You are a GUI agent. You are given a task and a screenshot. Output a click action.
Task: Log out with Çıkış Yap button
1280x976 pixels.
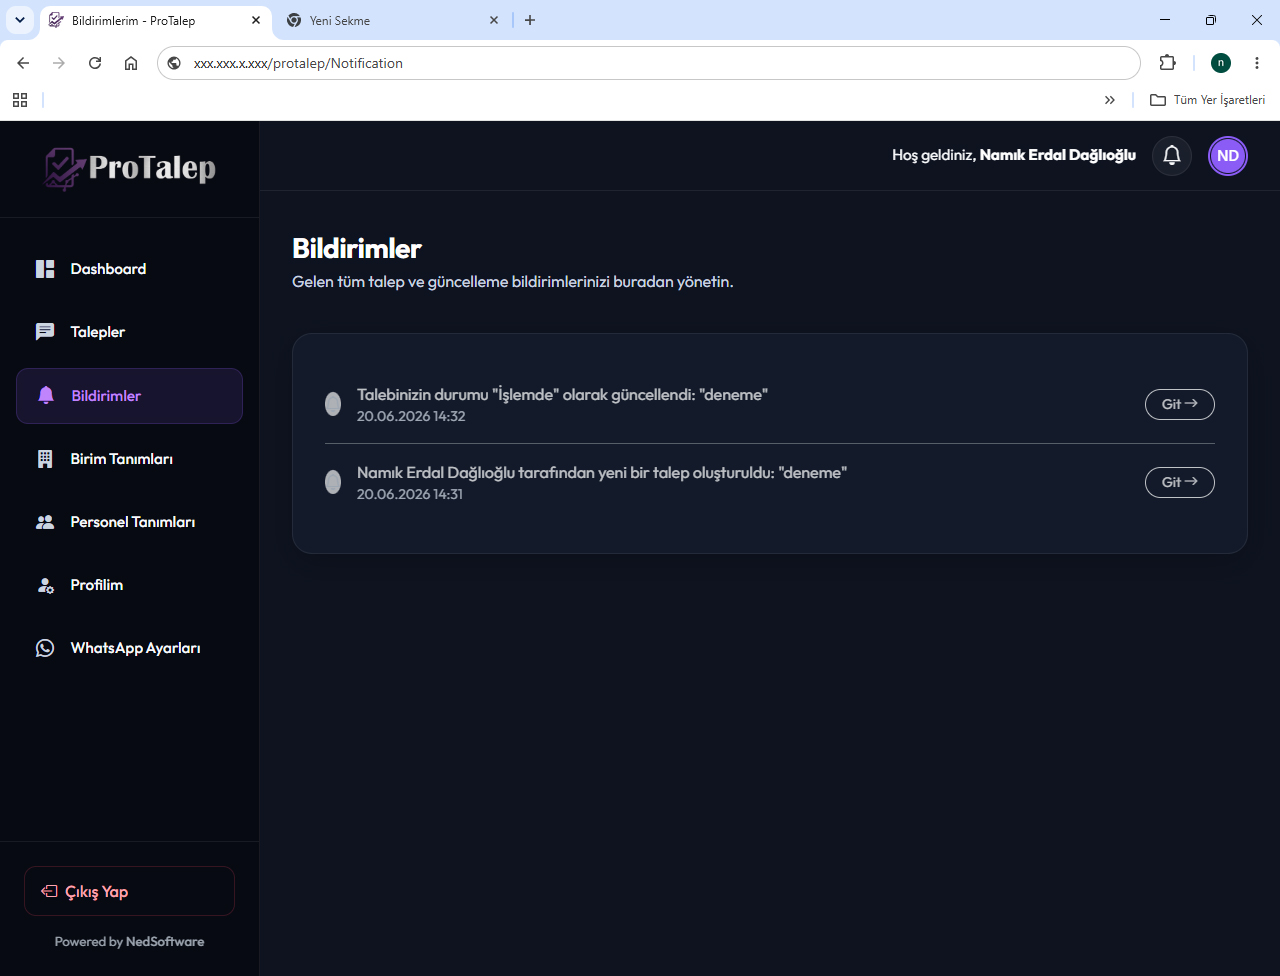[x=129, y=891]
